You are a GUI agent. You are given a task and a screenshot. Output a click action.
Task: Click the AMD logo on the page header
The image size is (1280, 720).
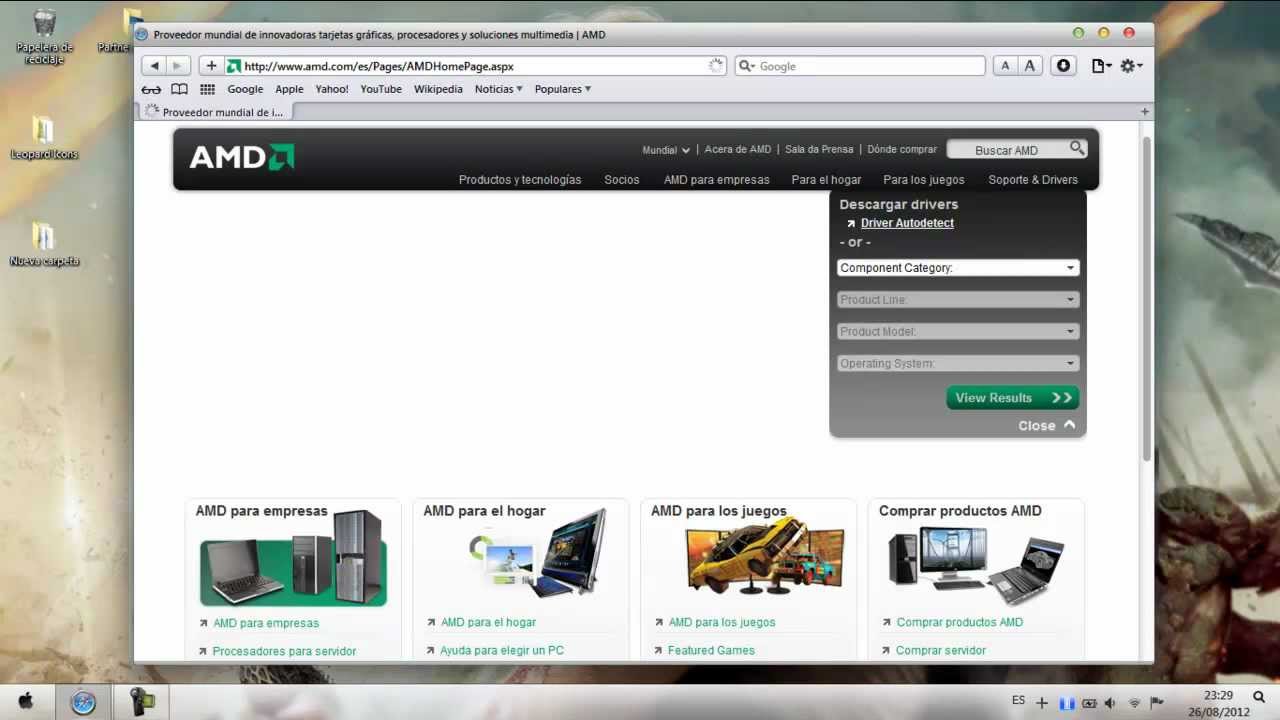[242, 157]
